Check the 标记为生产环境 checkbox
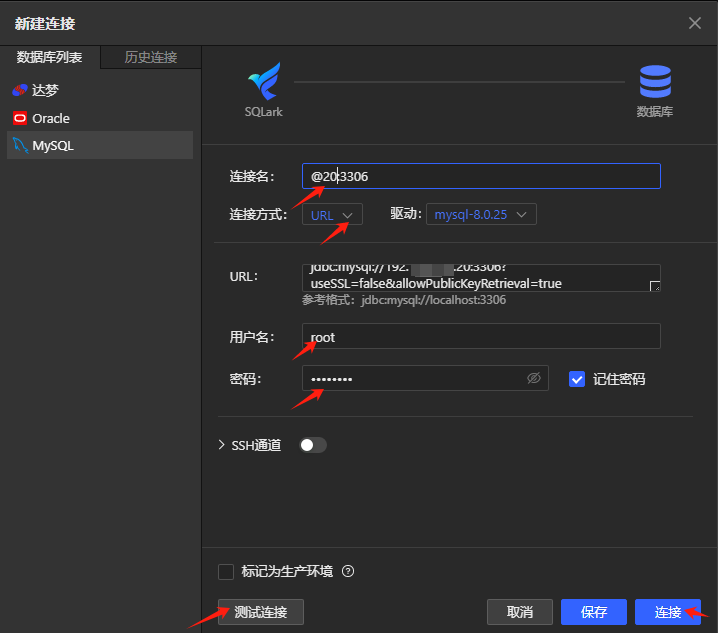Screen dimensions: 718x633 [x=226, y=572]
